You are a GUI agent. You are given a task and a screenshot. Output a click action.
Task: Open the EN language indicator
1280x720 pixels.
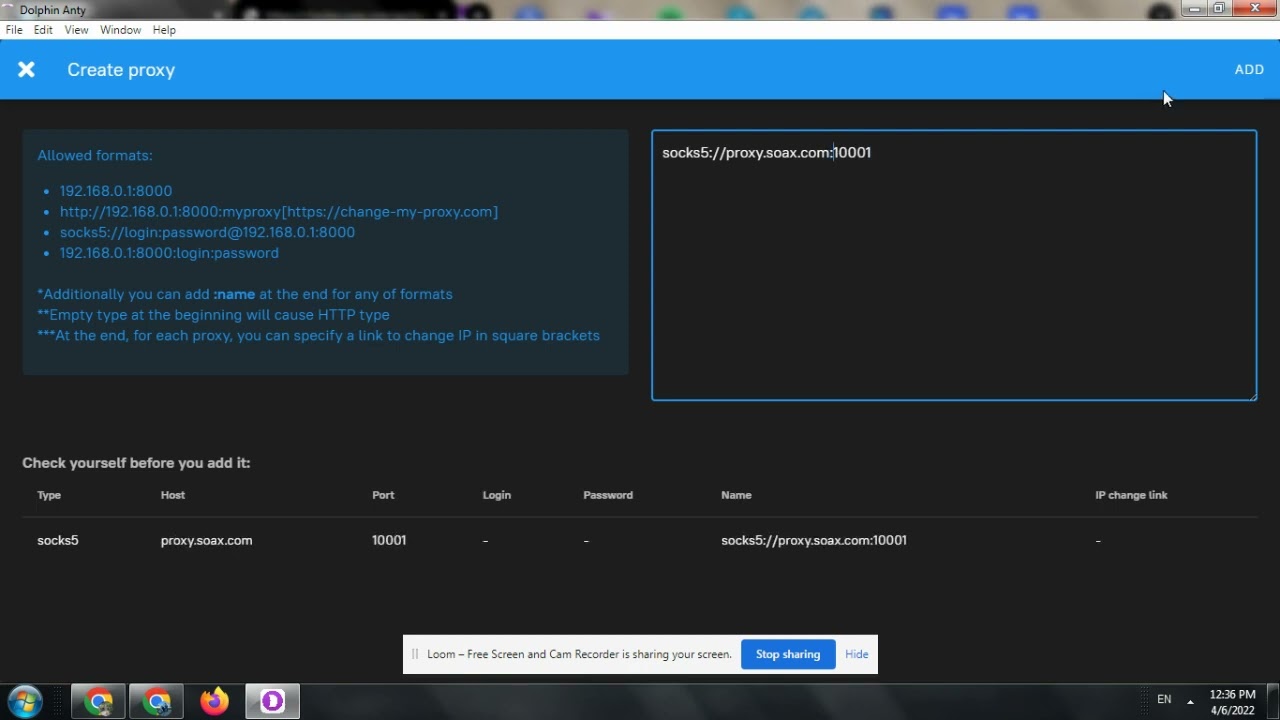[1164, 700]
